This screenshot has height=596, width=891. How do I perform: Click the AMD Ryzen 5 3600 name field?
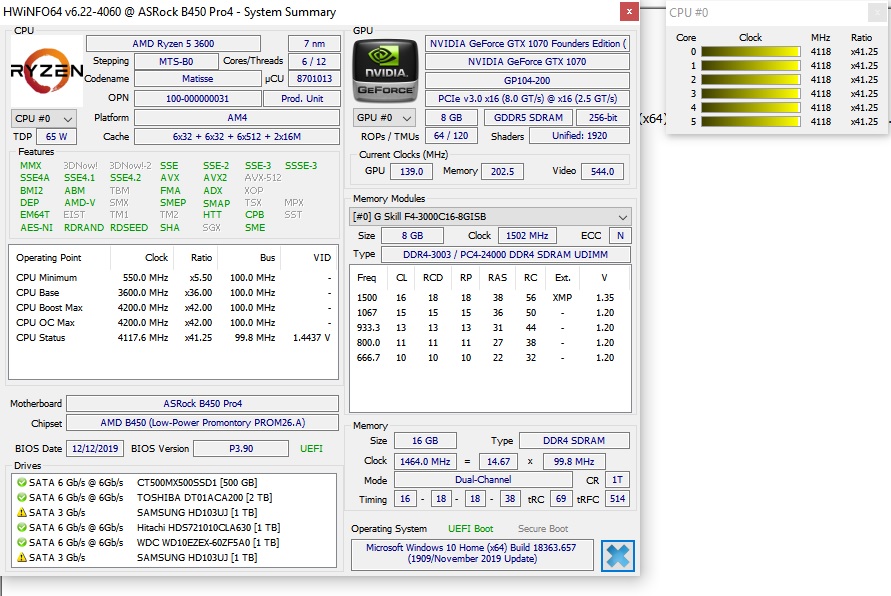173,44
